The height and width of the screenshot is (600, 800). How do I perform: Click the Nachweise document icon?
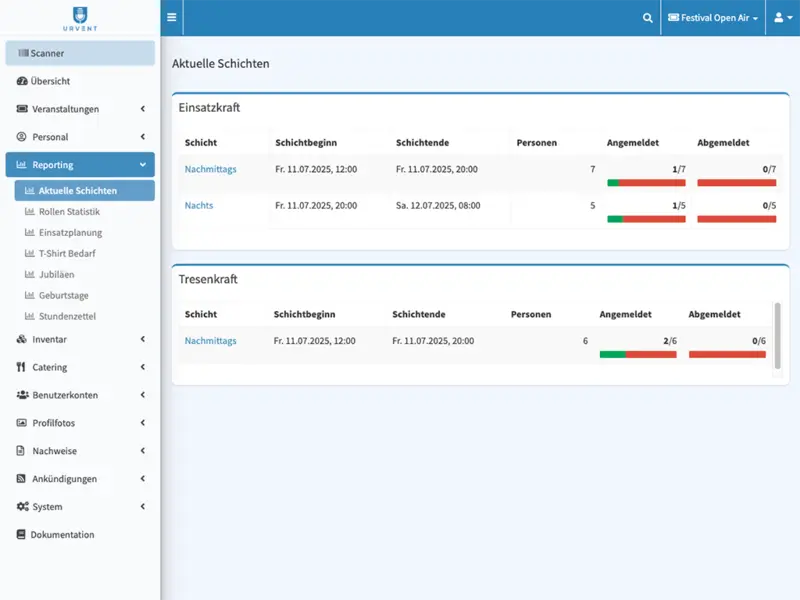(x=20, y=451)
